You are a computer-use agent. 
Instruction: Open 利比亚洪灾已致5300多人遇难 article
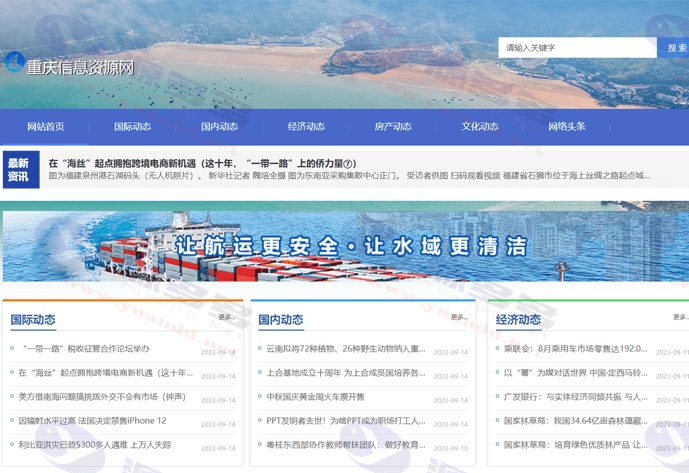click(95, 445)
